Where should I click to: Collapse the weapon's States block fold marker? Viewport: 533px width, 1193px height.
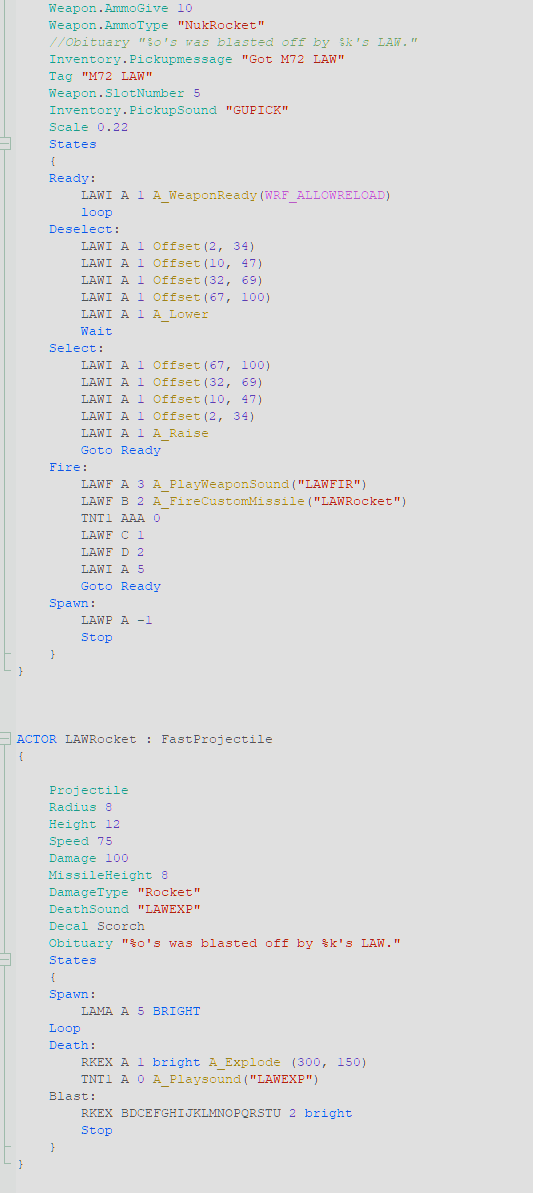pos(5,144)
